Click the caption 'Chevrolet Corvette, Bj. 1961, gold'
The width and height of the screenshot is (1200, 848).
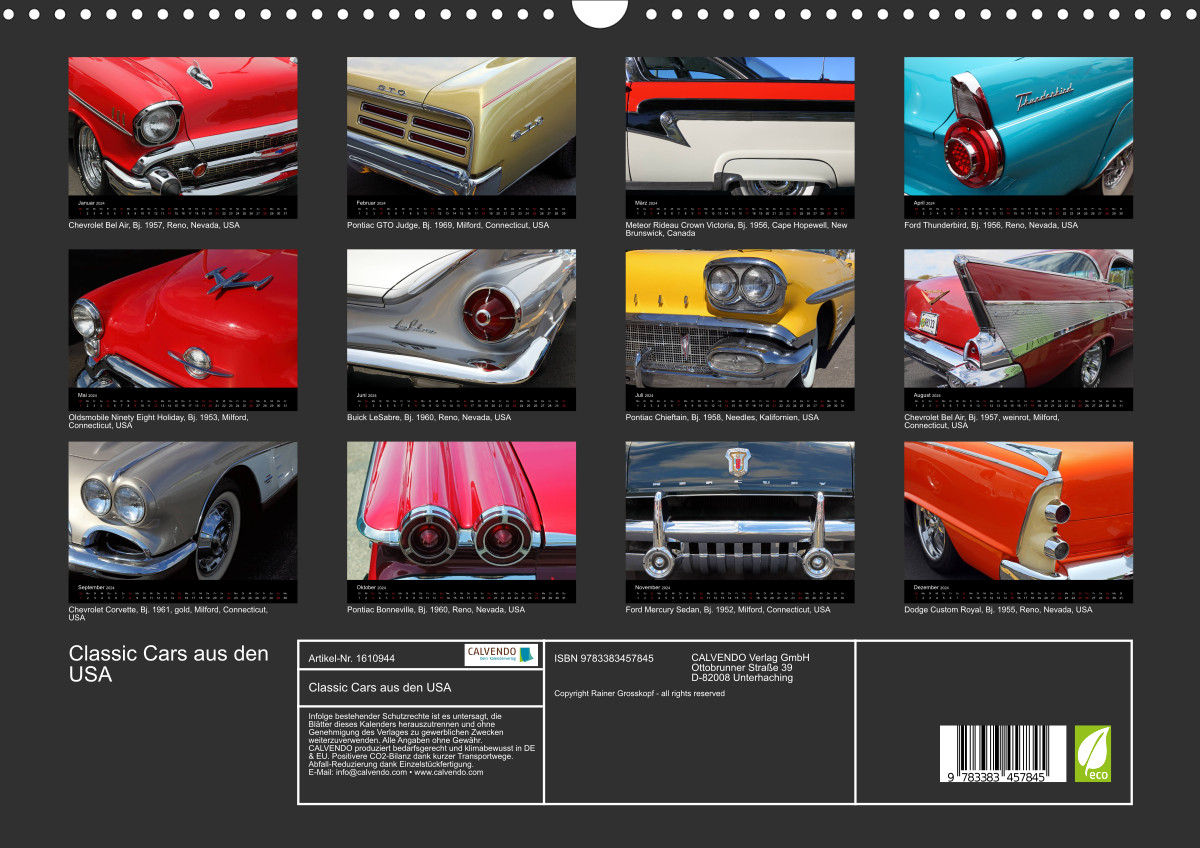[168, 613]
